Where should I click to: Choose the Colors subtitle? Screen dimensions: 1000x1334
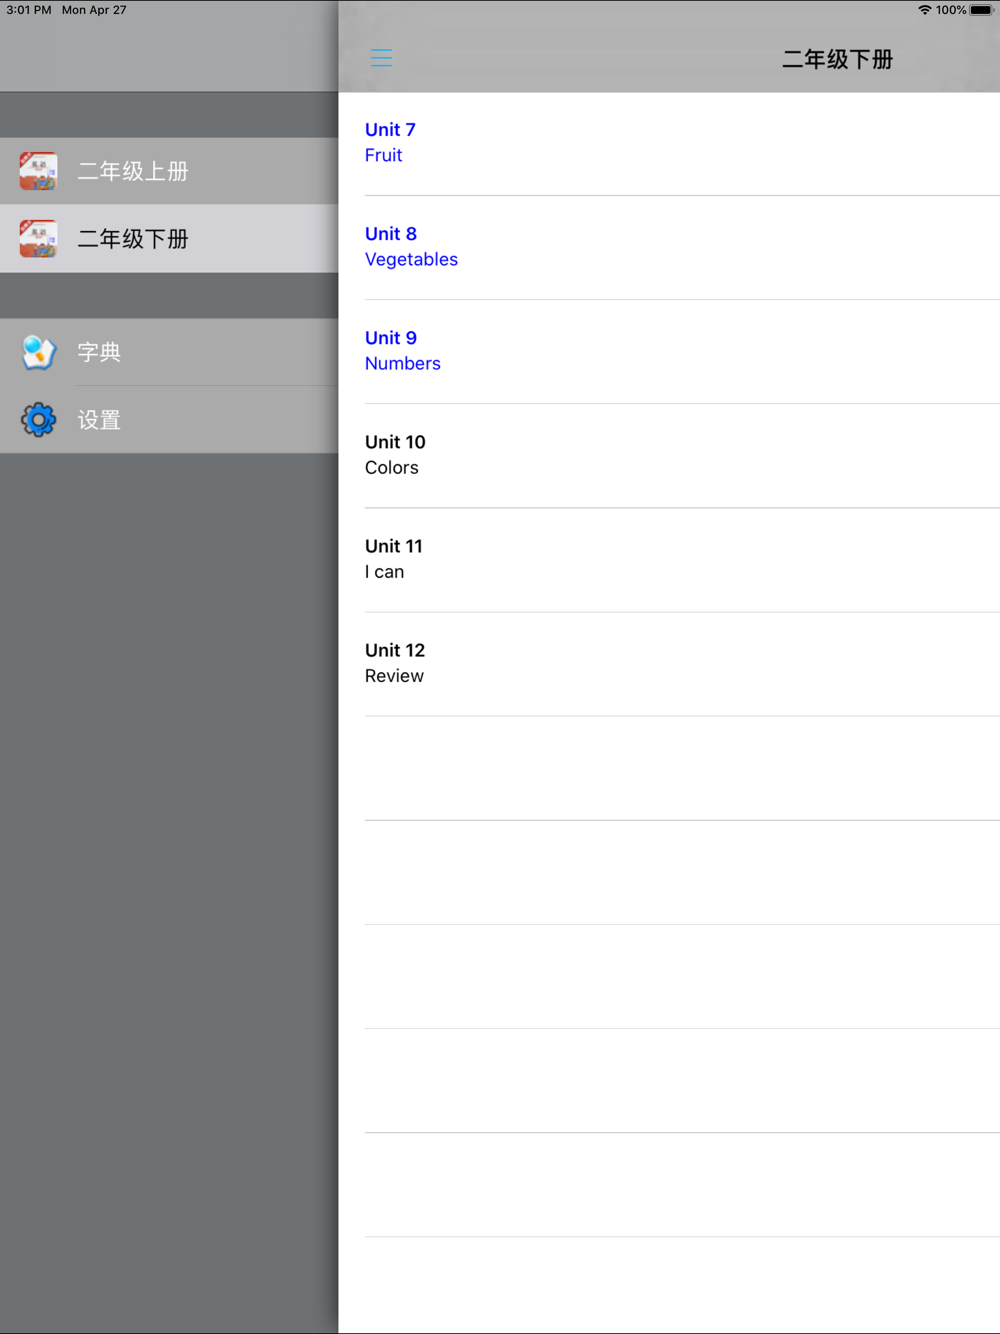[x=392, y=468]
